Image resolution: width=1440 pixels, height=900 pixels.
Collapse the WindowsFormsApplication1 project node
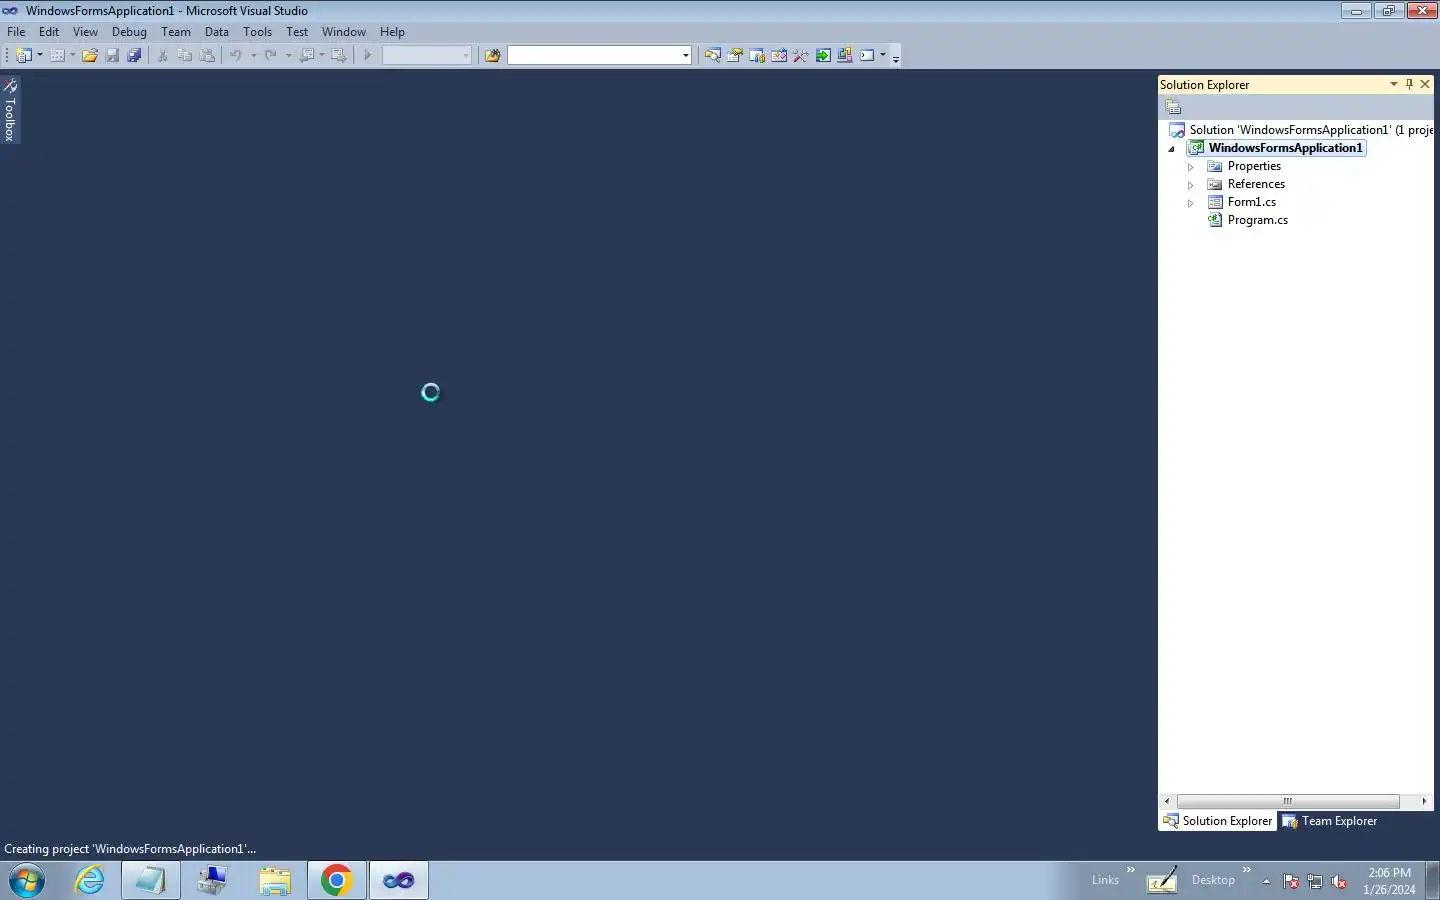(1172, 148)
